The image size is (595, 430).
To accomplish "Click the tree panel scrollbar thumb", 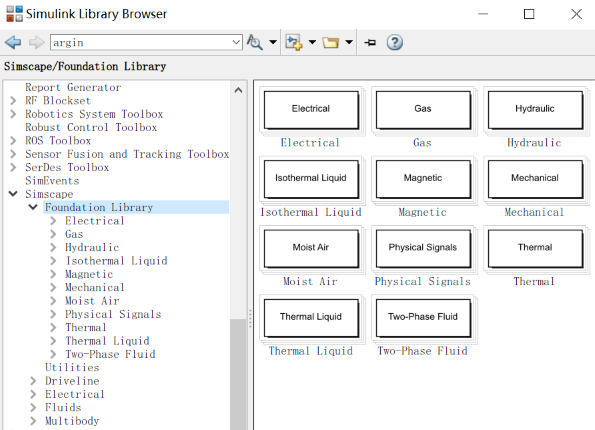I will (238, 374).
